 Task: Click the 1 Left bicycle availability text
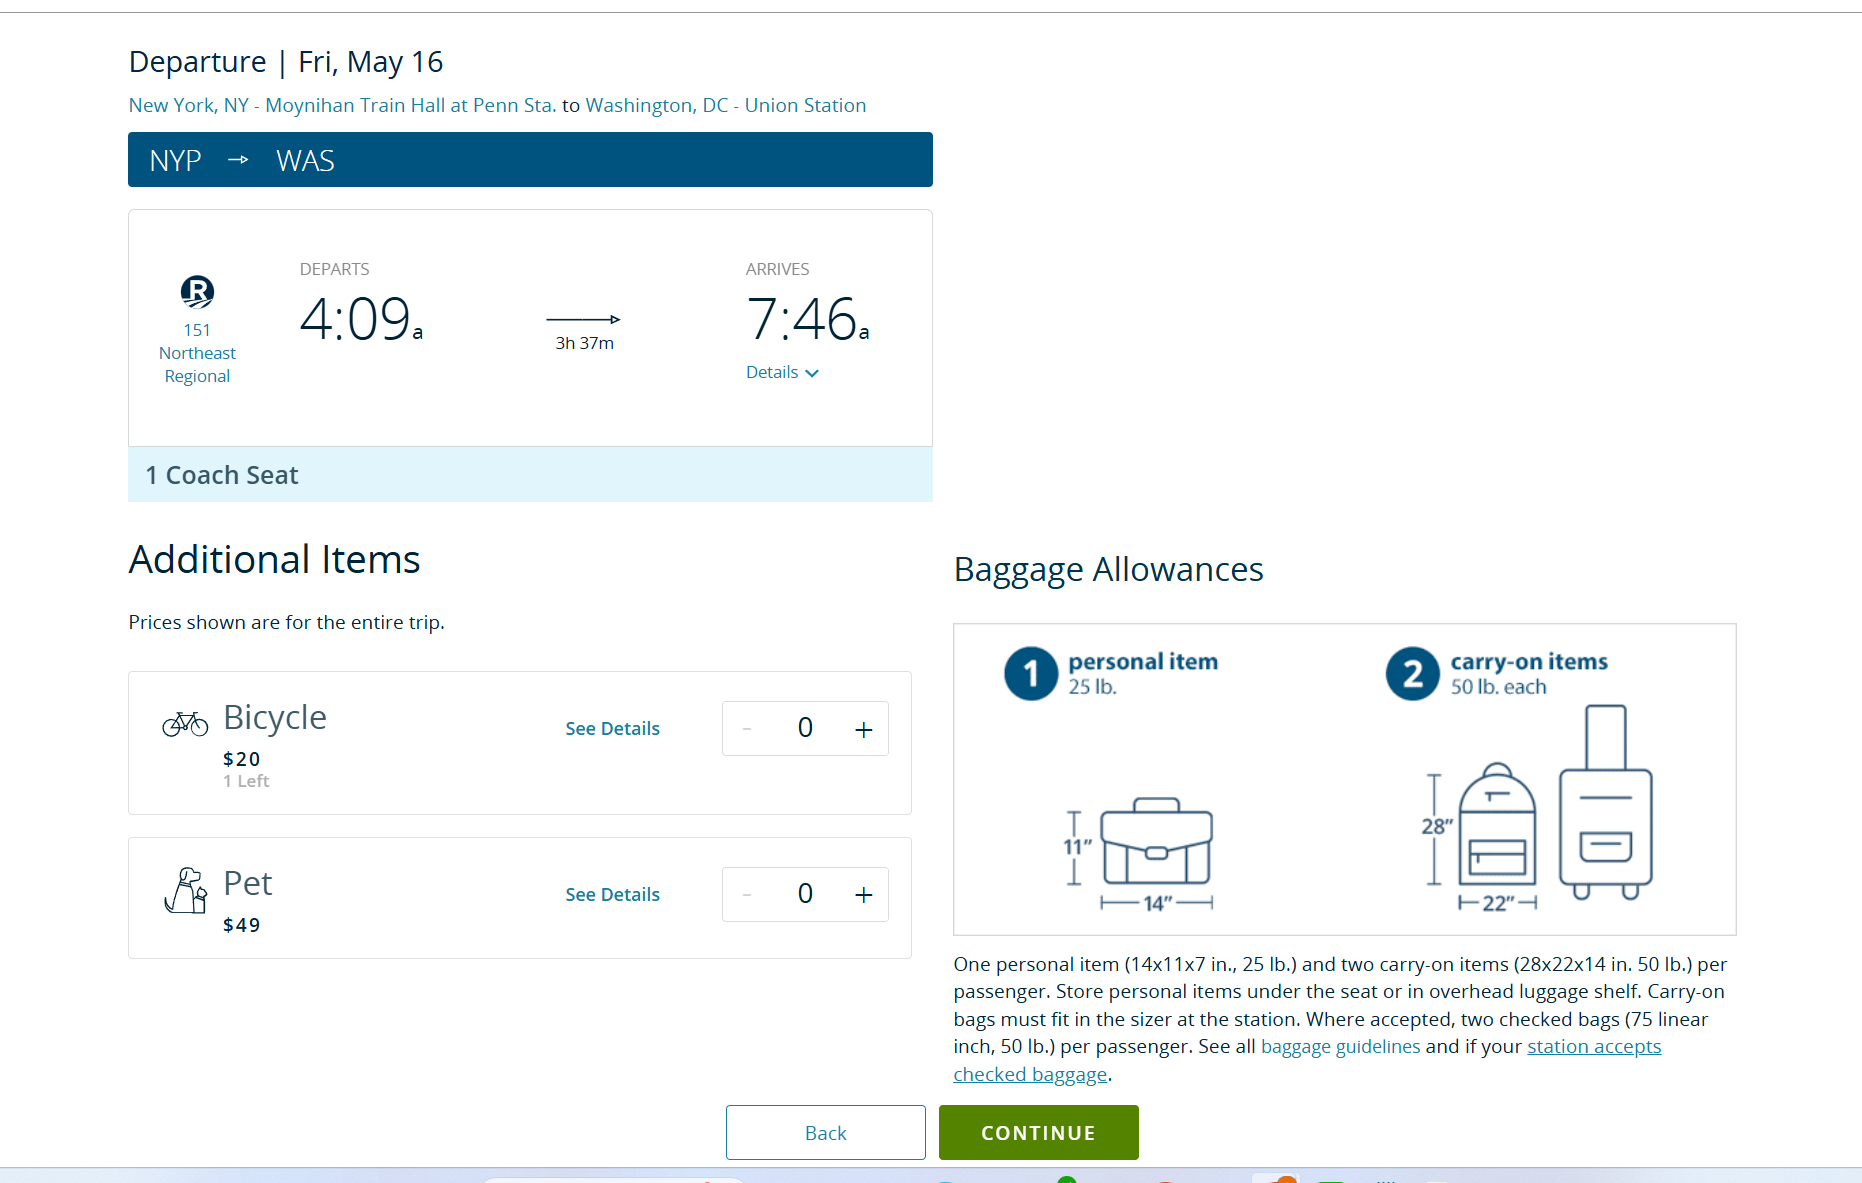pos(246,781)
